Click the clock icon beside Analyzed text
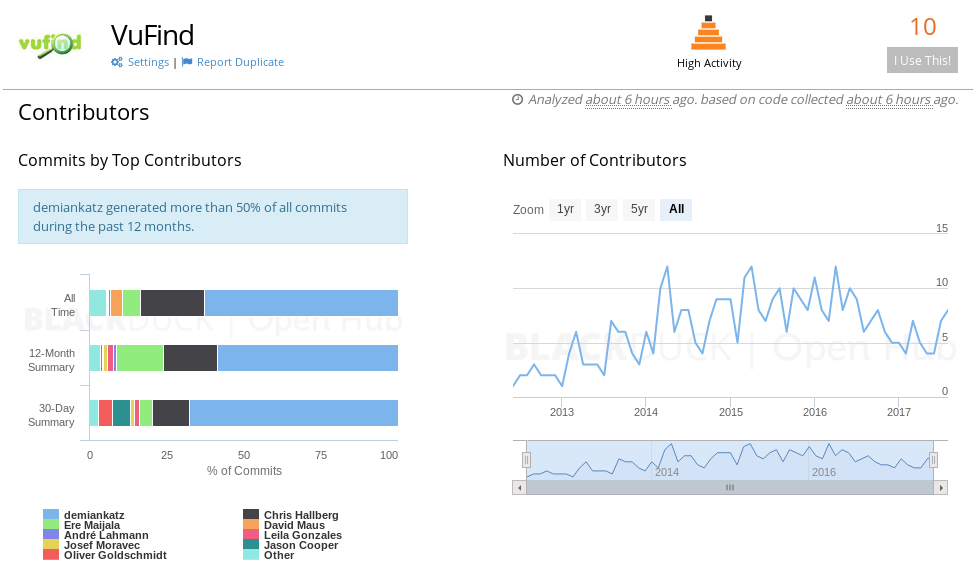 click(x=517, y=100)
